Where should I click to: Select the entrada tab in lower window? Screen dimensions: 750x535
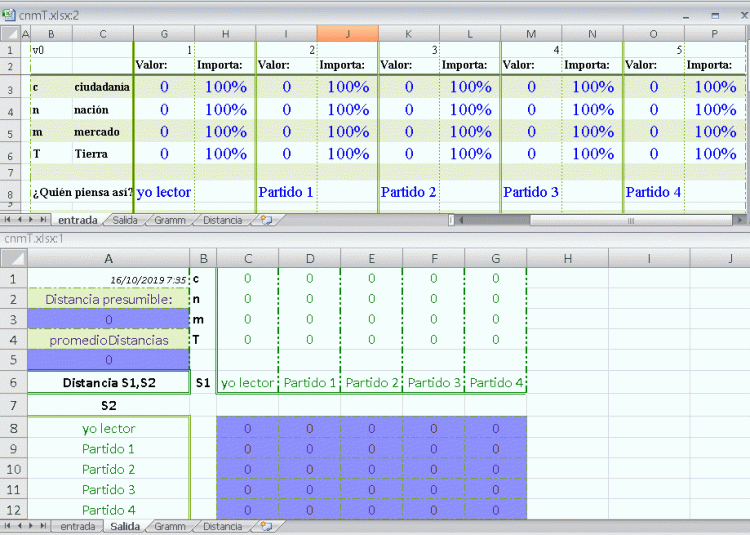coord(78,526)
